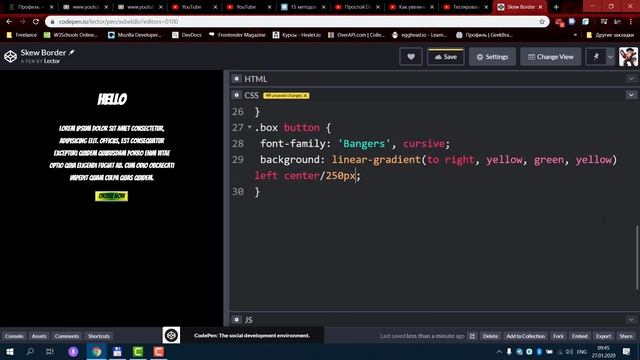This screenshot has width=640, height=360.
Task: Open Embed options
Action: coord(580,336)
